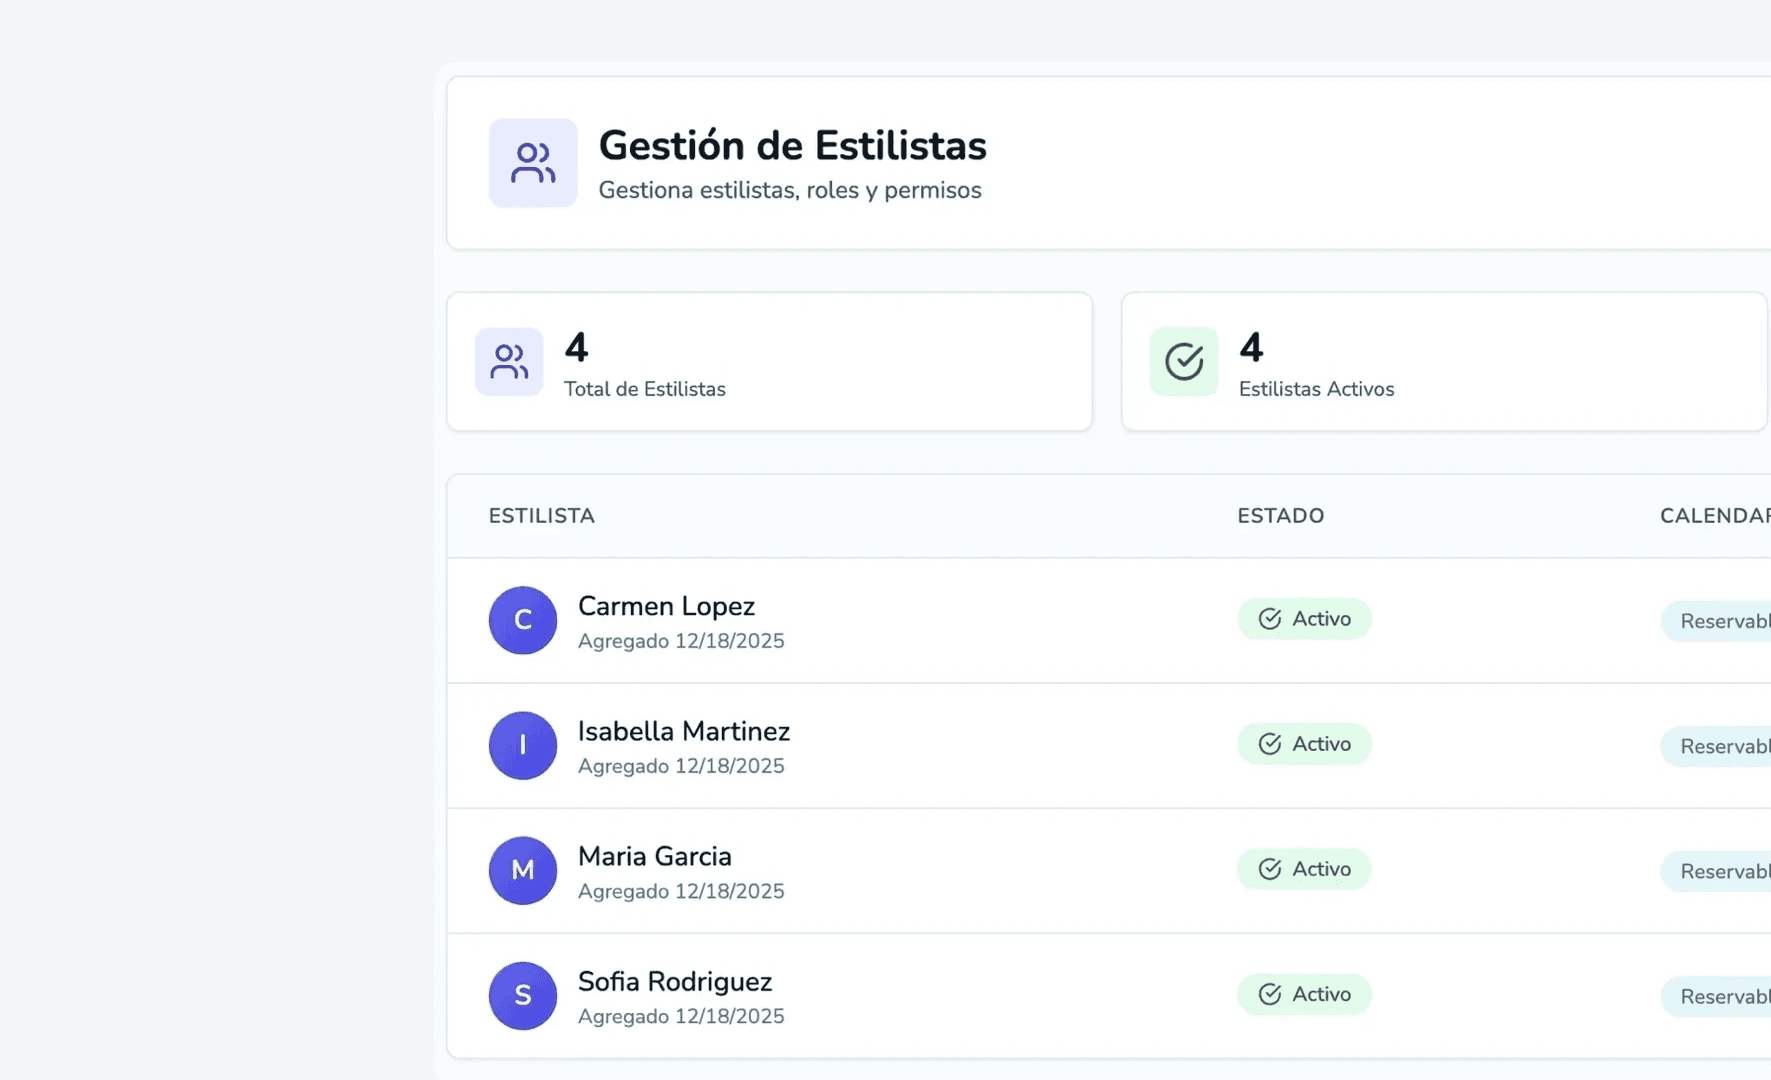
Task: Select the Gestión de Estilistas title
Action: [793, 146]
